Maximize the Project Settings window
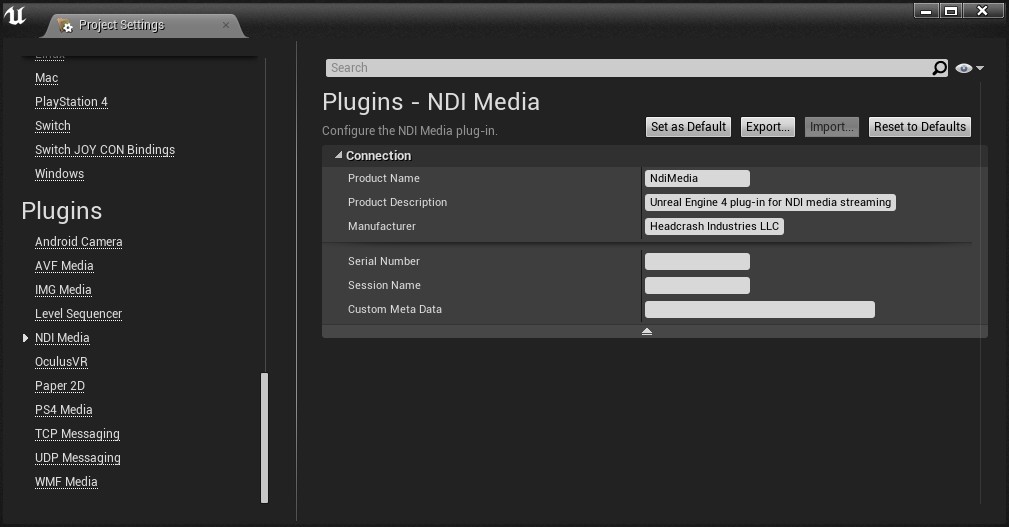 [951, 11]
